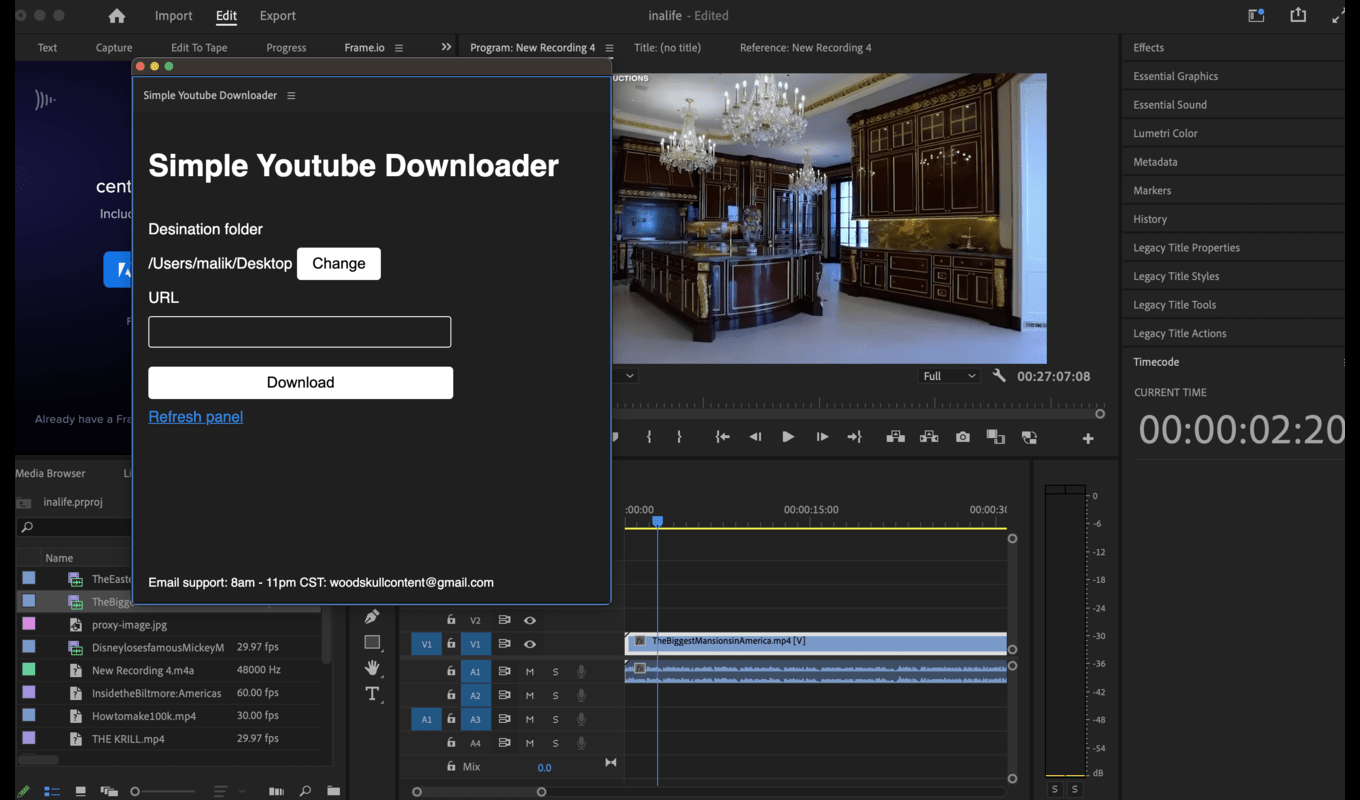The image size is (1360, 800).
Task: Open the Lumetri Color panel
Action: [1165, 133]
